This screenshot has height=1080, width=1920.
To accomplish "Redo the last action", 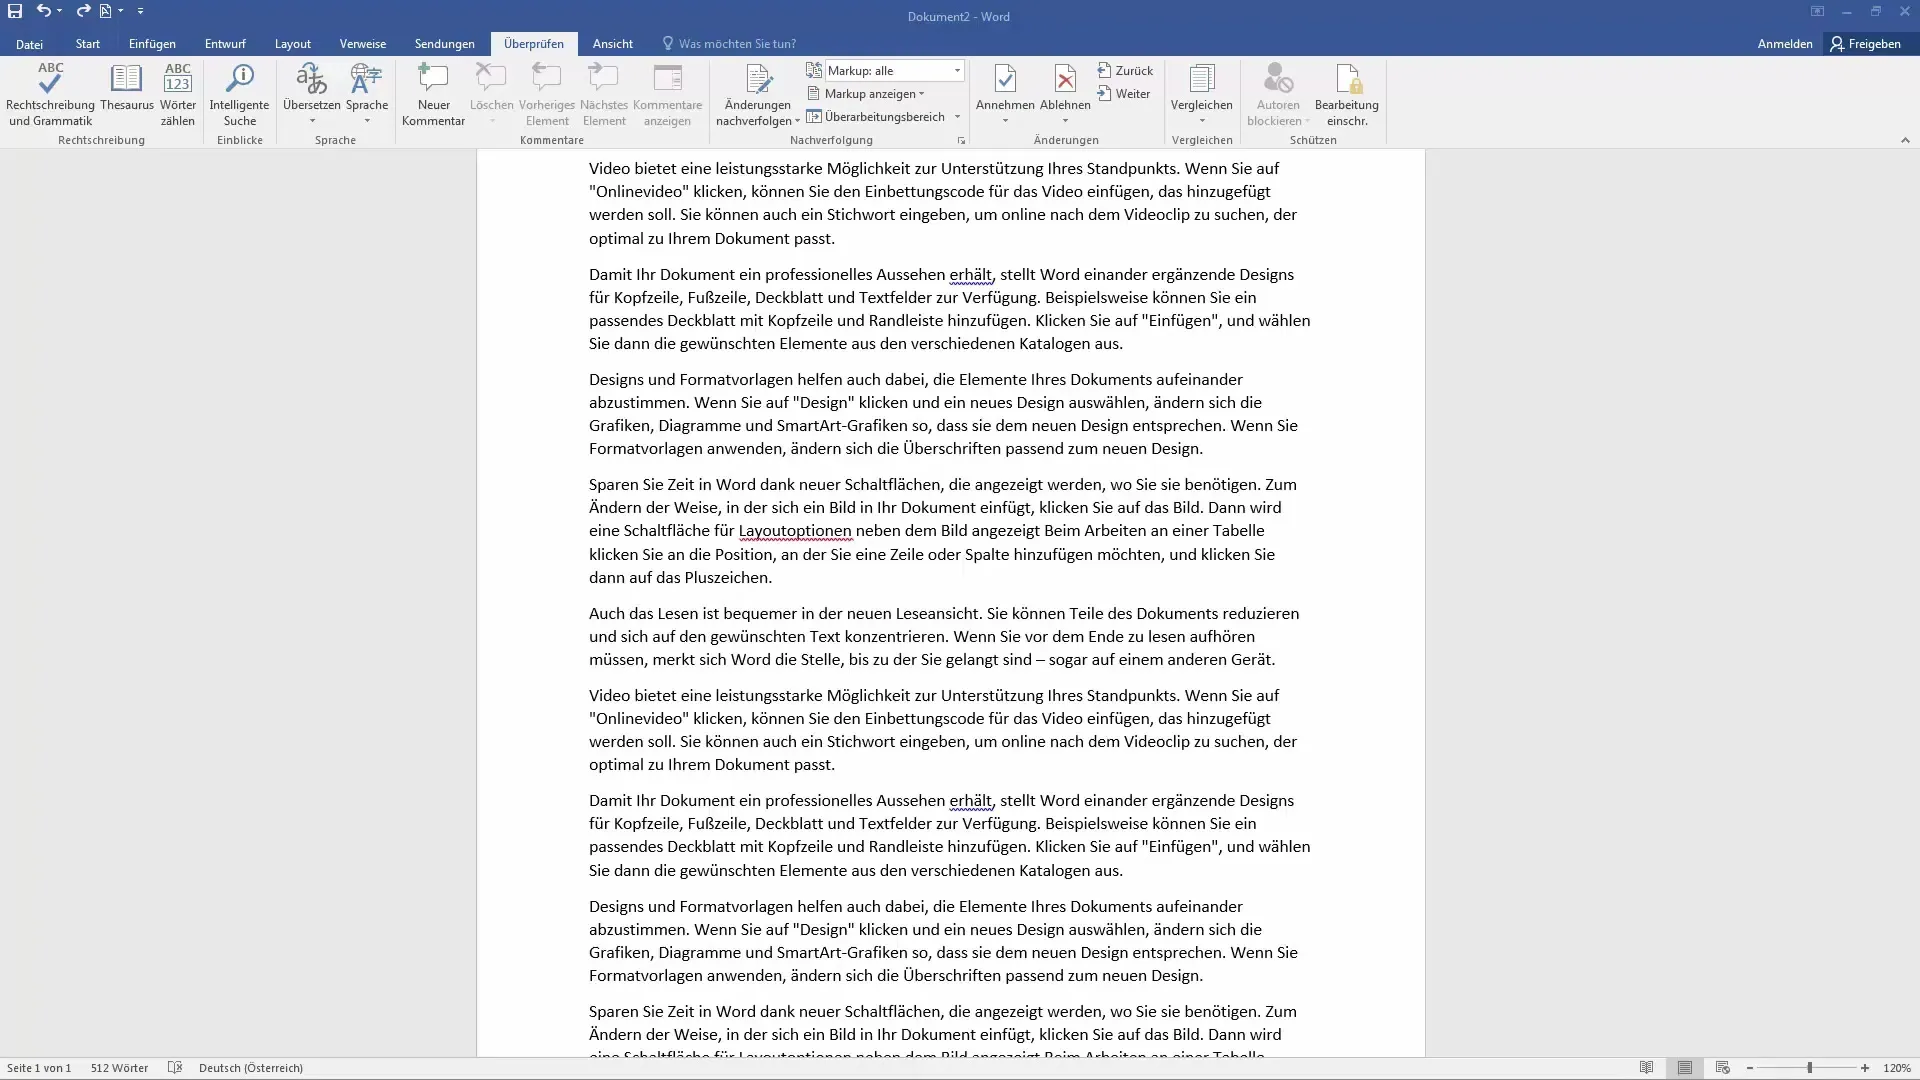I will click(x=83, y=11).
